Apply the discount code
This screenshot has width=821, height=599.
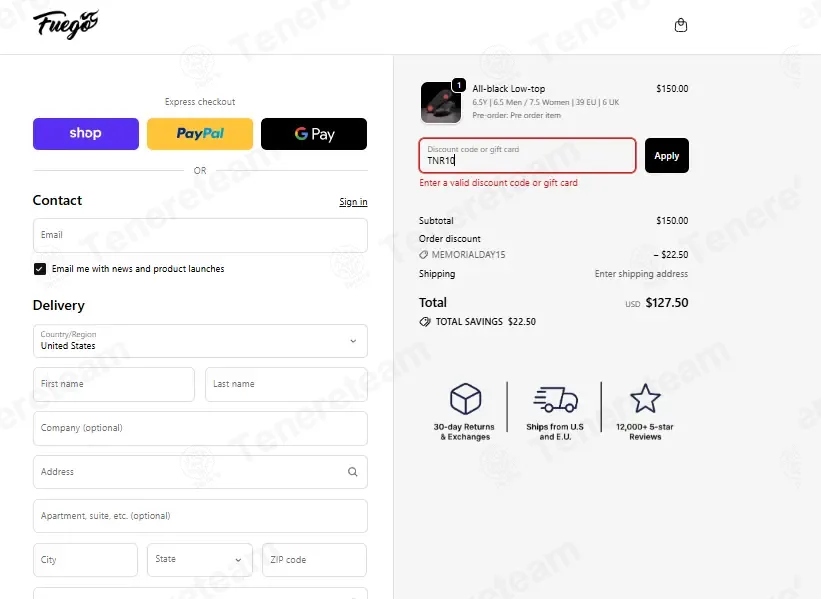point(667,156)
